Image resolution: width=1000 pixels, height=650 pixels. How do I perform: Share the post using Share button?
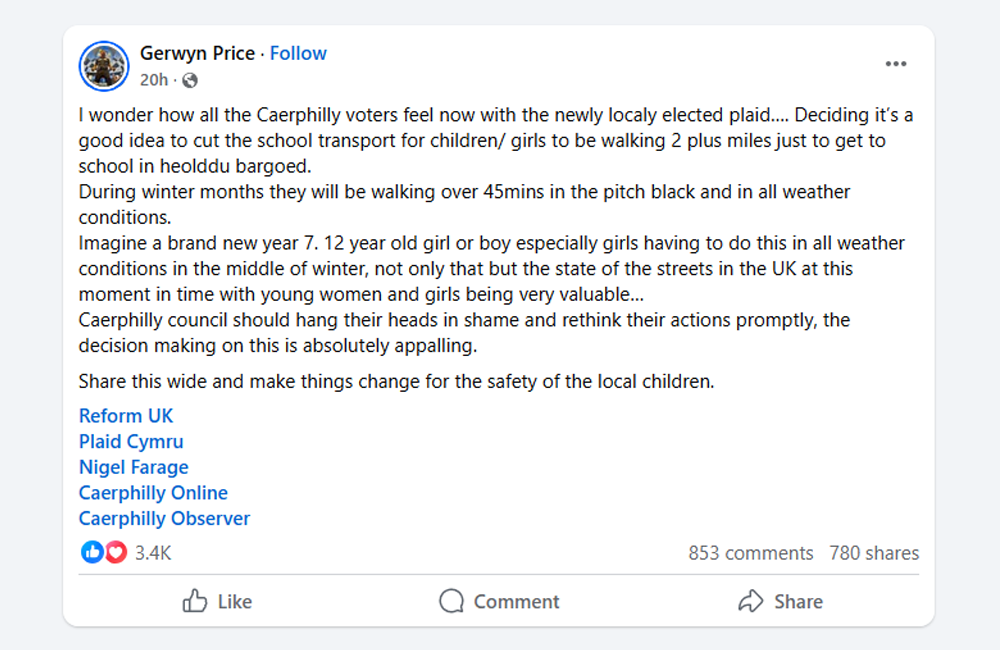click(x=780, y=601)
